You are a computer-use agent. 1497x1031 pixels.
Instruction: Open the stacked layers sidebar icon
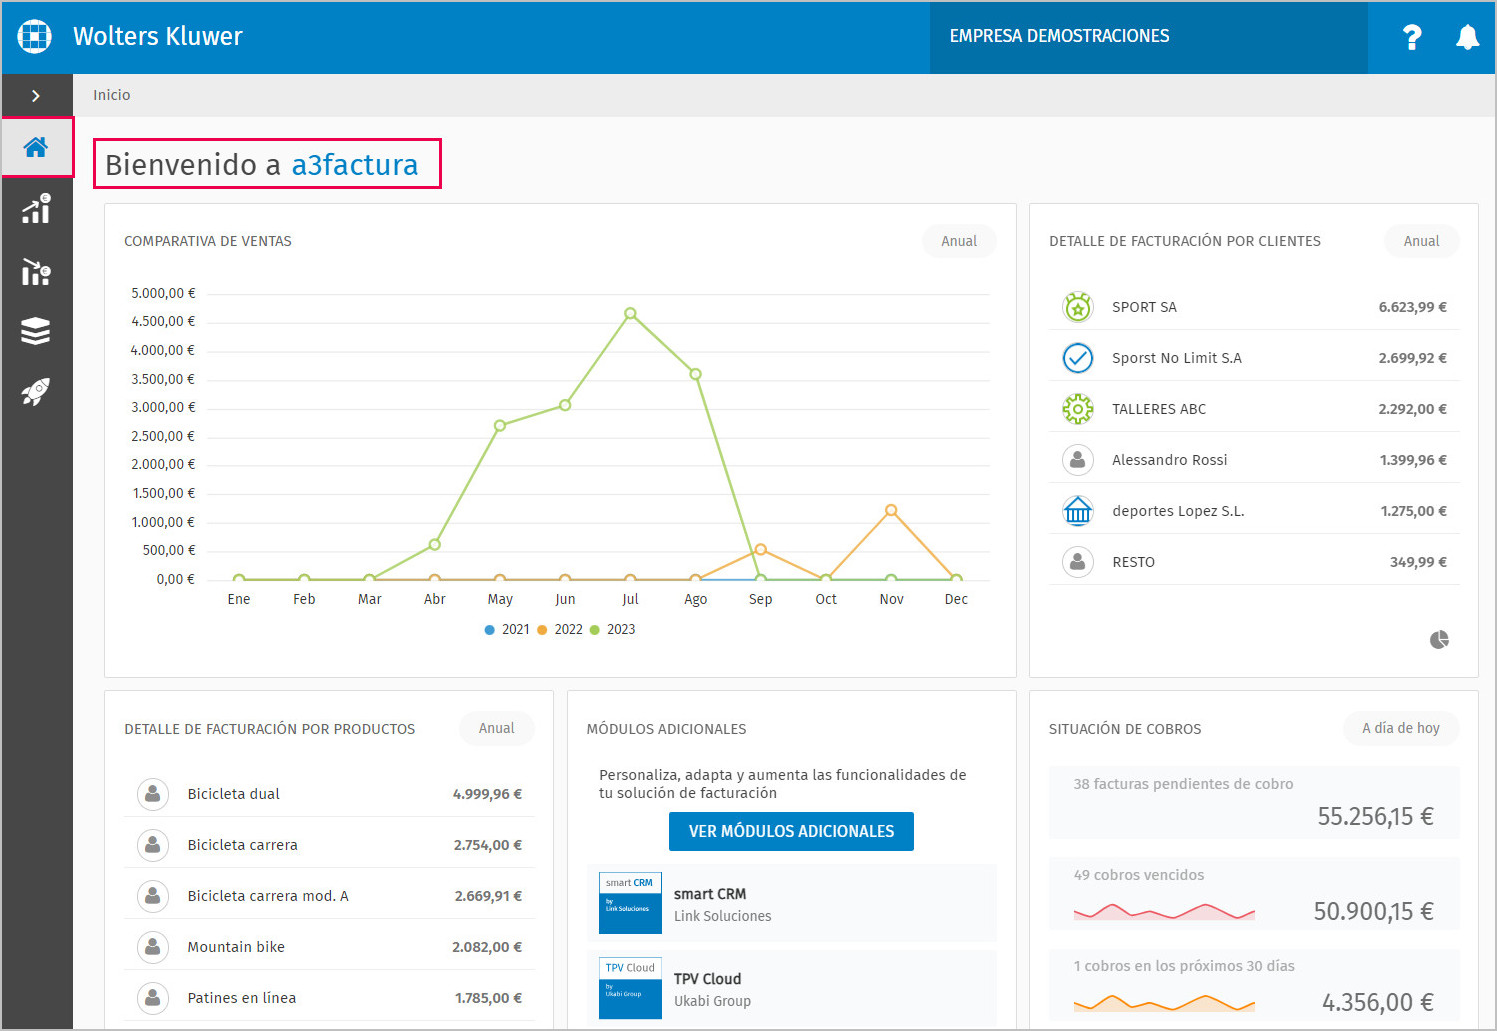click(x=36, y=331)
